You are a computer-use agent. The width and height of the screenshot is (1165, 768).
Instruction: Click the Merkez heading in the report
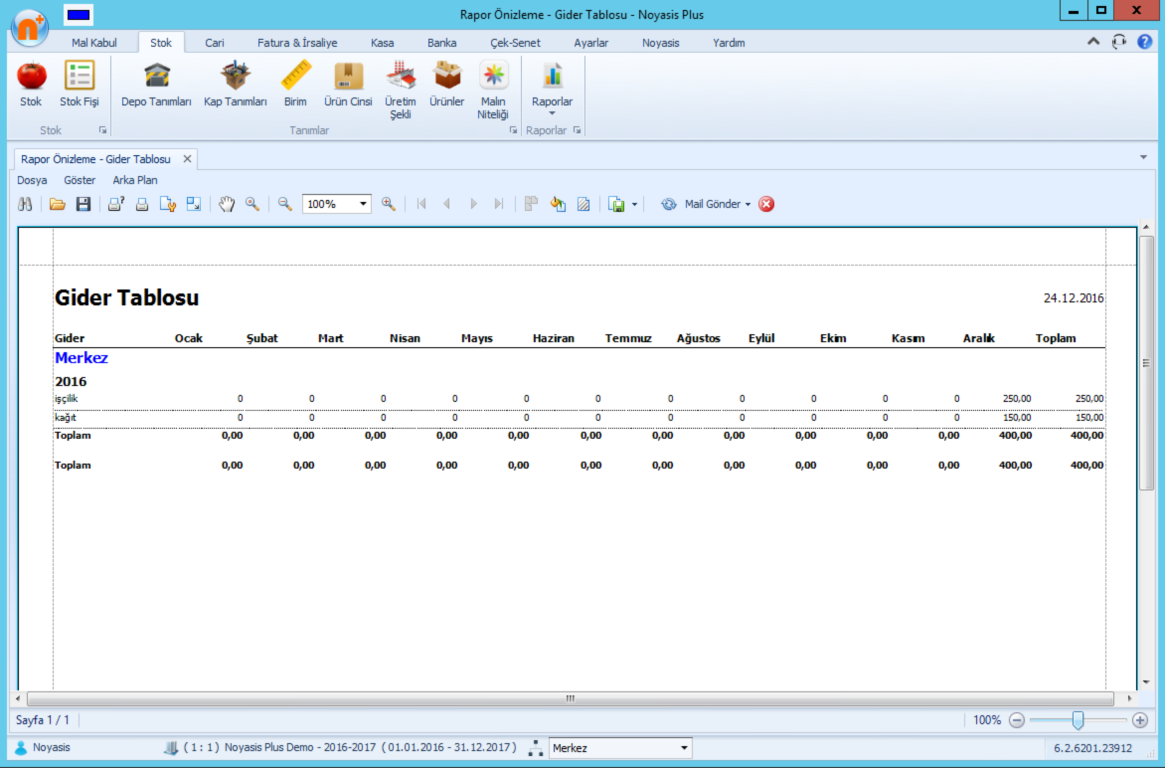pyautogui.click(x=81, y=358)
